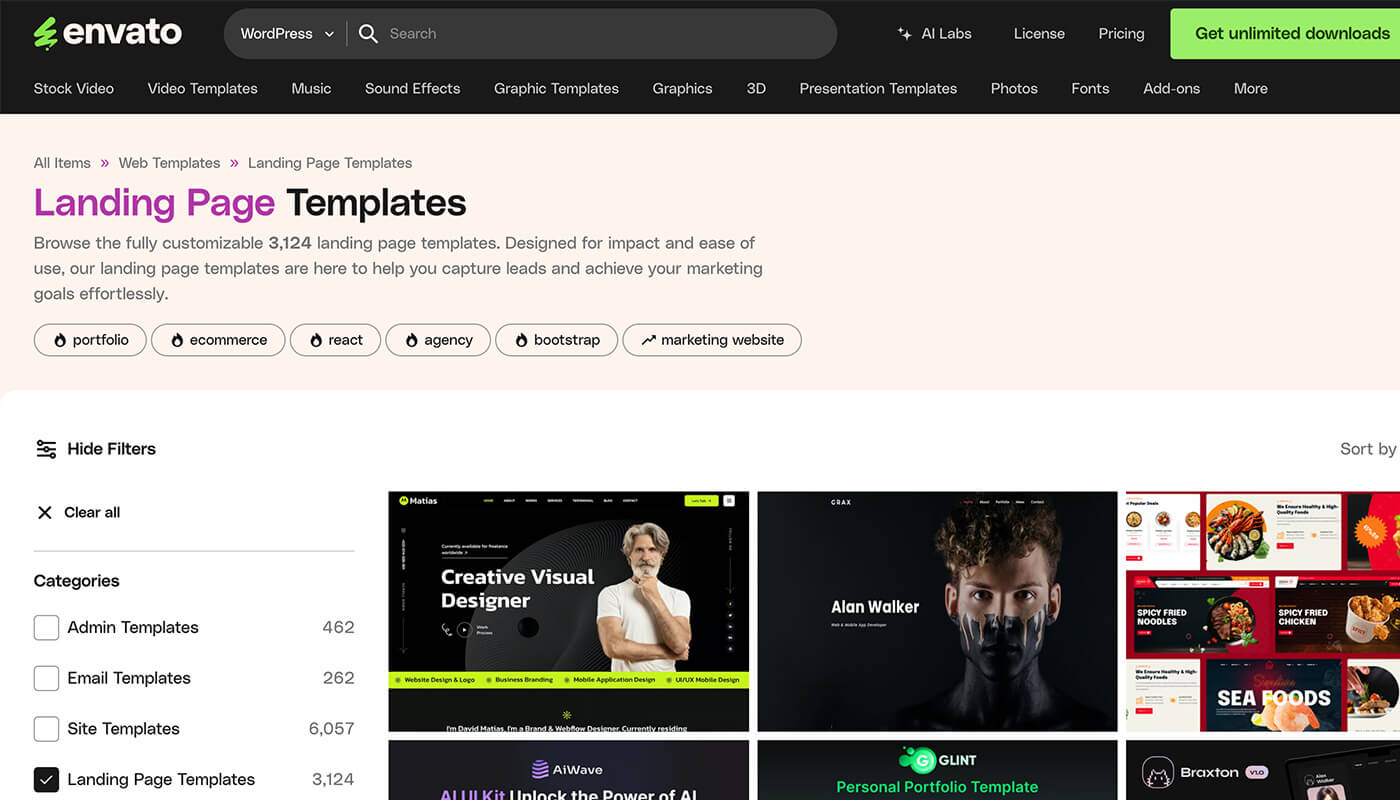Open the Add-ons menu
This screenshot has height=800, width=1400.
(x=1171, y=89)
